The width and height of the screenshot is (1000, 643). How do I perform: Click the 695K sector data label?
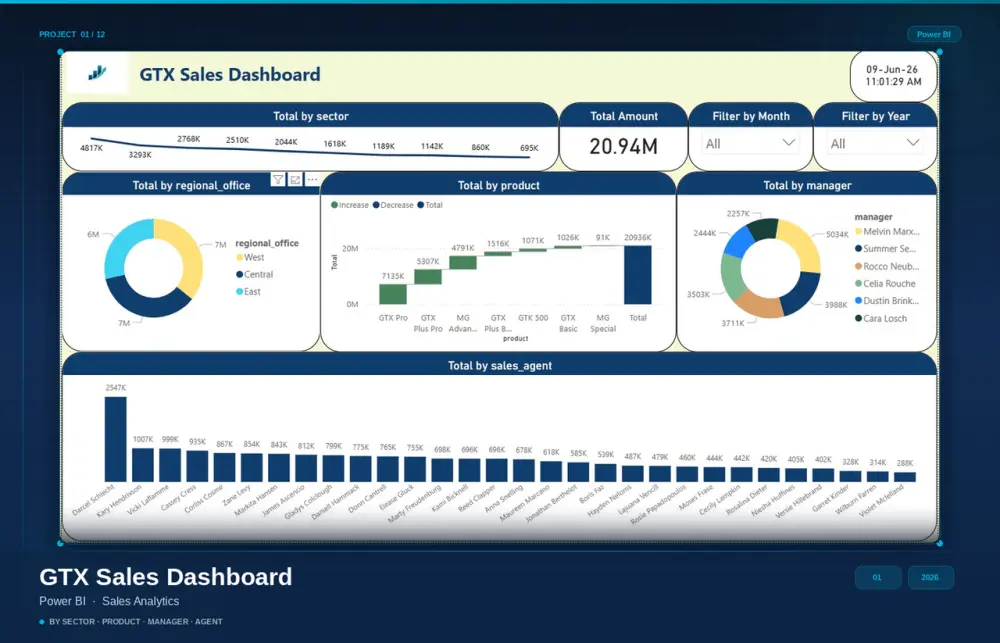[x=529, y=148]
